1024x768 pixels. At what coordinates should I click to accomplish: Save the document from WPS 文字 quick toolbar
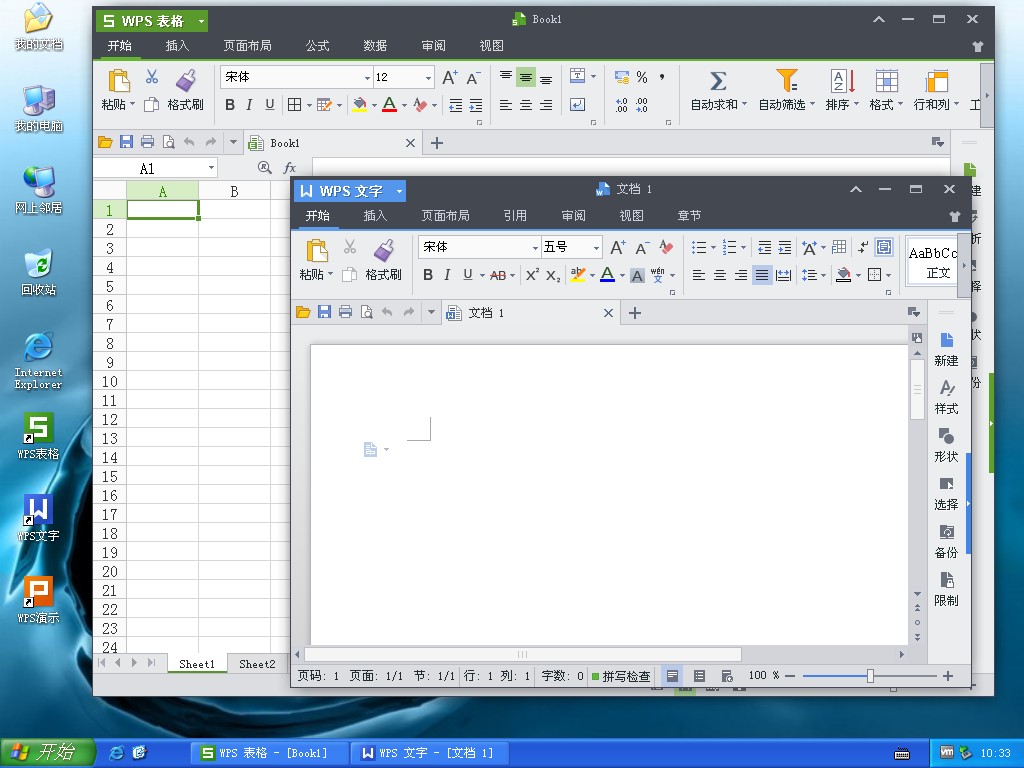pos(324,312)
